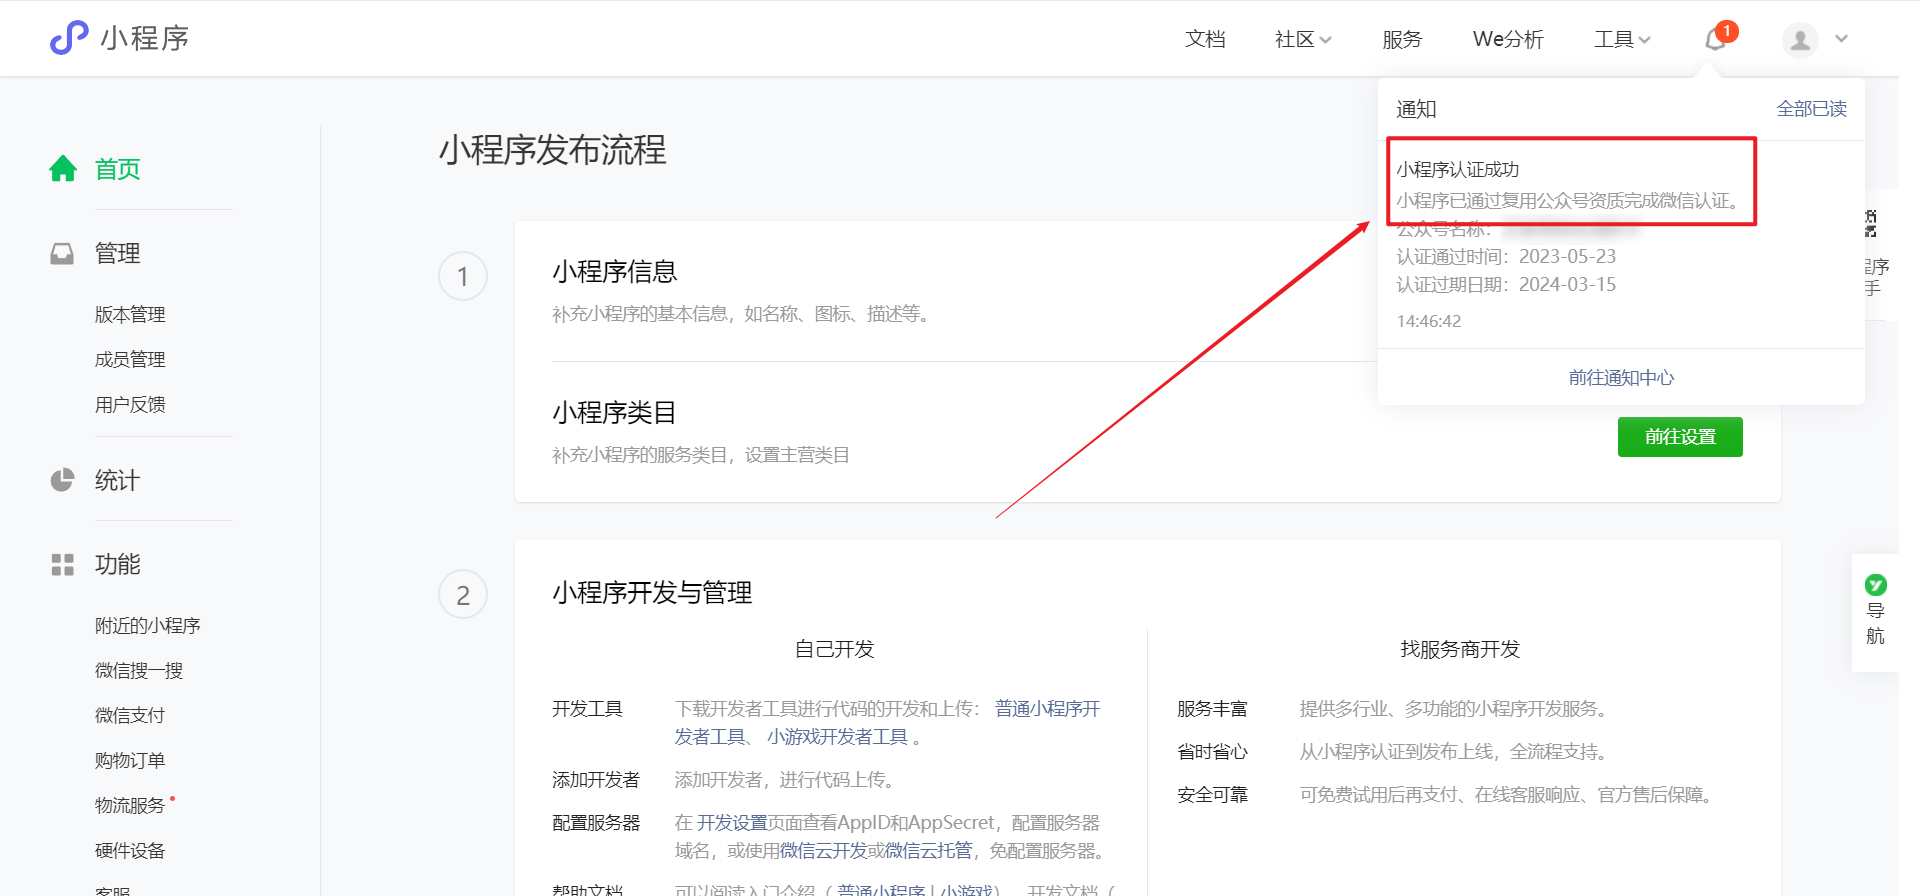Screen dimensions: 1920x896
Task: Click the 自己开发 column title
Action: click(834, 649)
